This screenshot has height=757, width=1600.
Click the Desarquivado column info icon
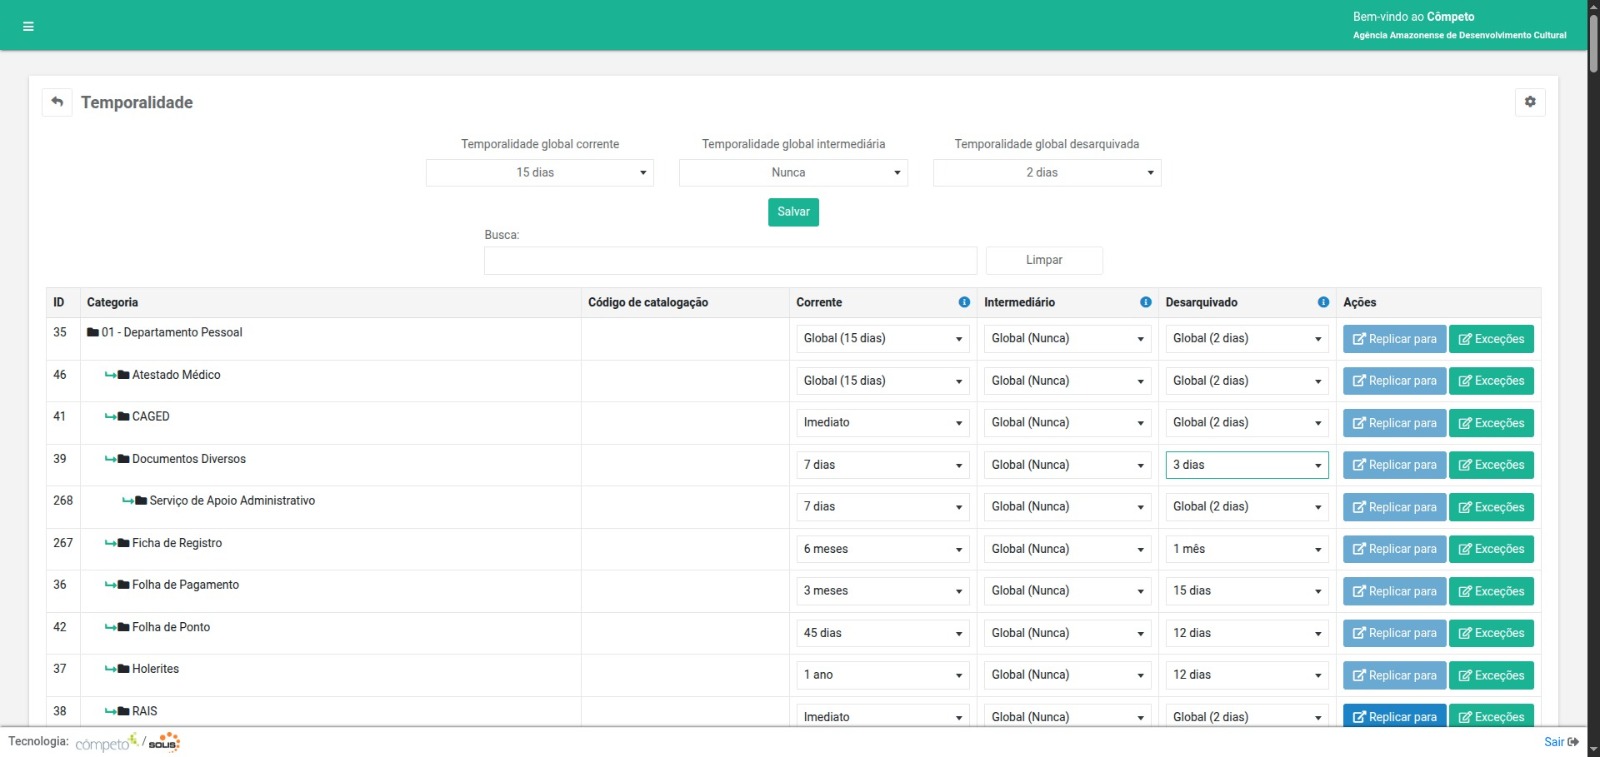1323,302
